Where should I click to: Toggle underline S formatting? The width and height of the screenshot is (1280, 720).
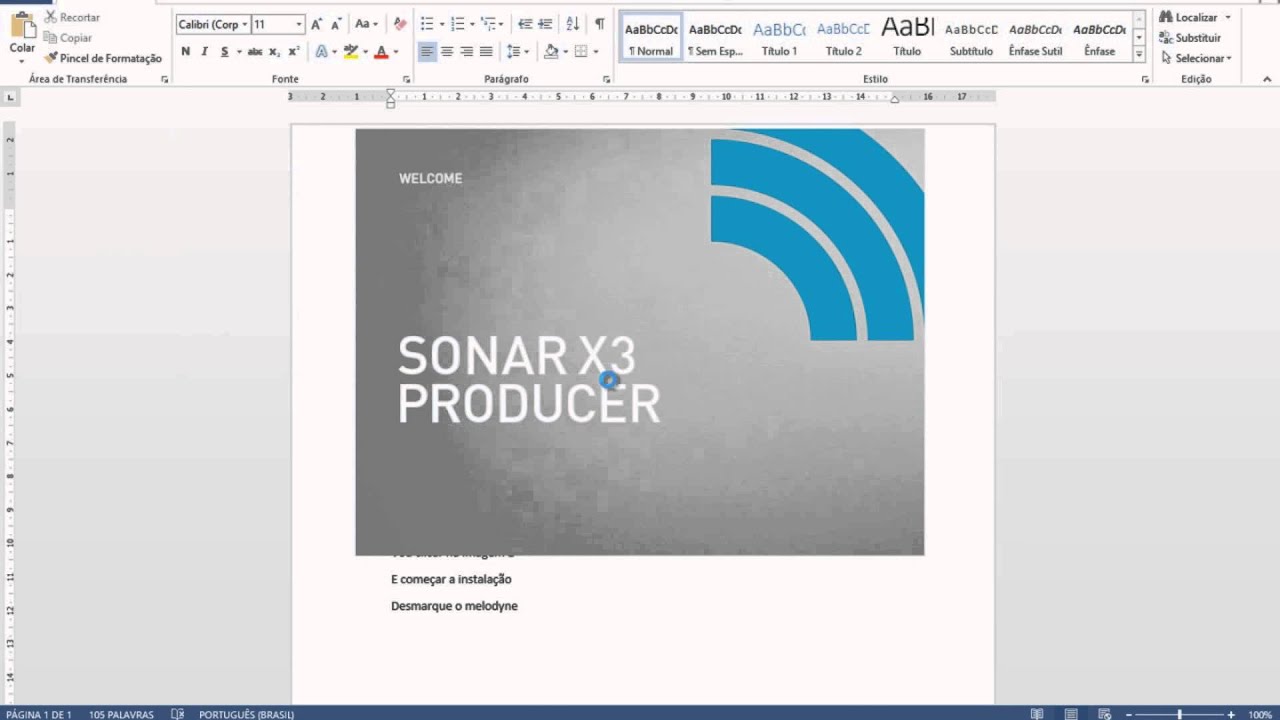pyautogui.click(x=224, y=51)
